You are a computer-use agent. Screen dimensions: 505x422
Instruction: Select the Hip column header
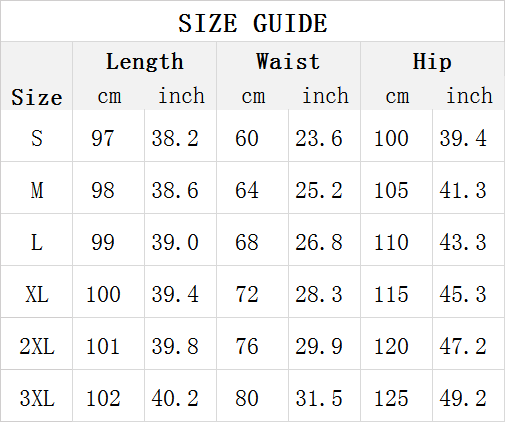432,62
